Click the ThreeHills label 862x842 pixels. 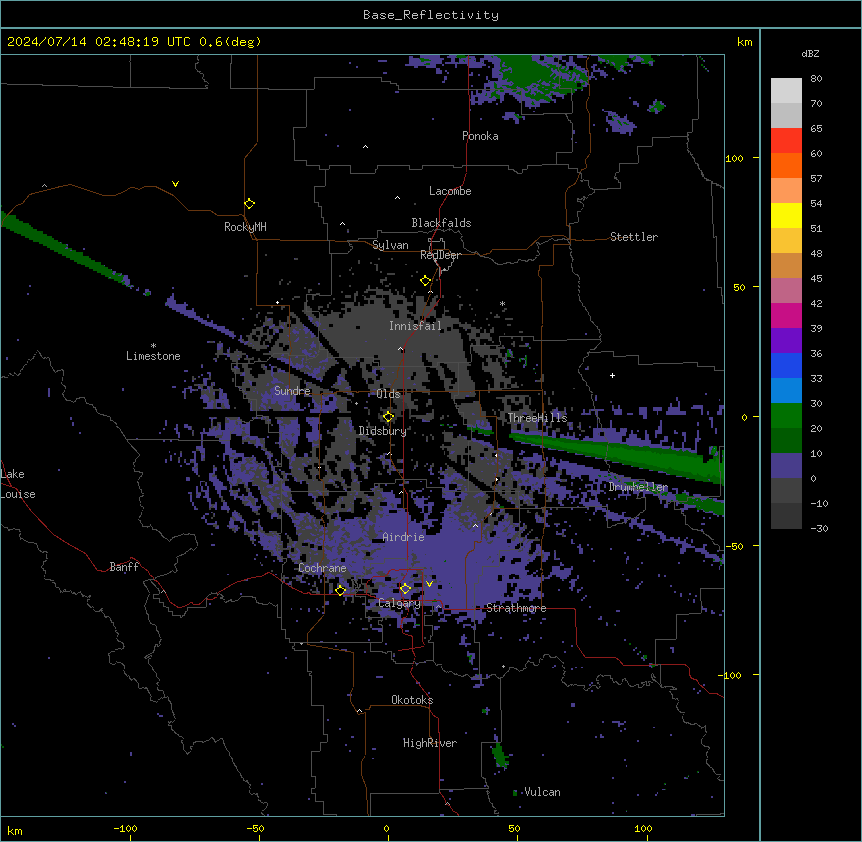pos(537,418)
